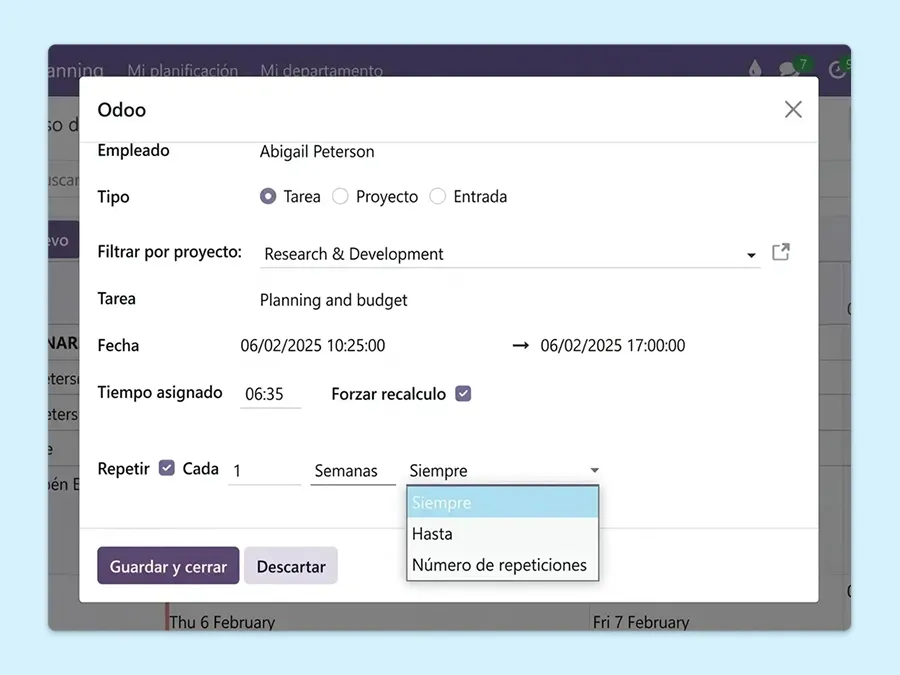Disable the Repetir checkbox
This screenshot has height=675, width=900.
click(166, 468)
